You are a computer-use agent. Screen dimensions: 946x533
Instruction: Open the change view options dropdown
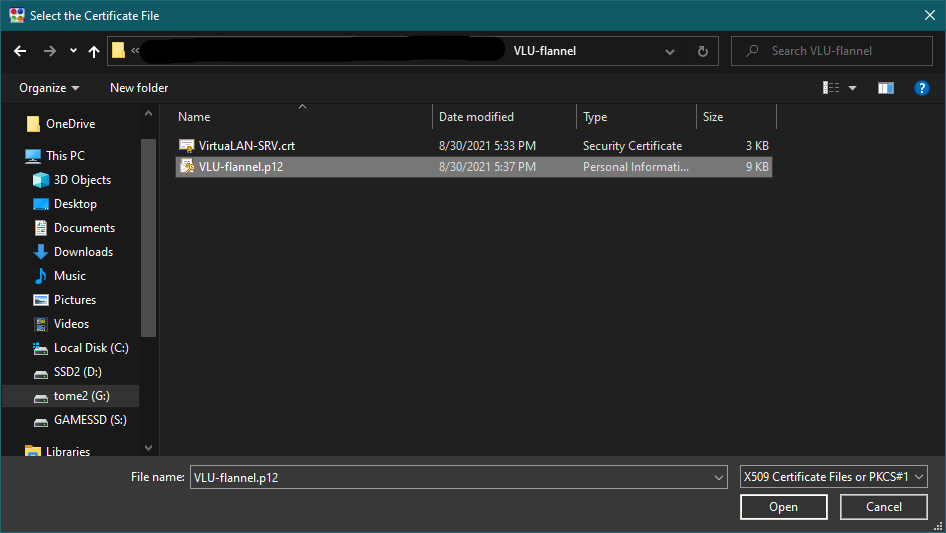(x=852, y=88)
